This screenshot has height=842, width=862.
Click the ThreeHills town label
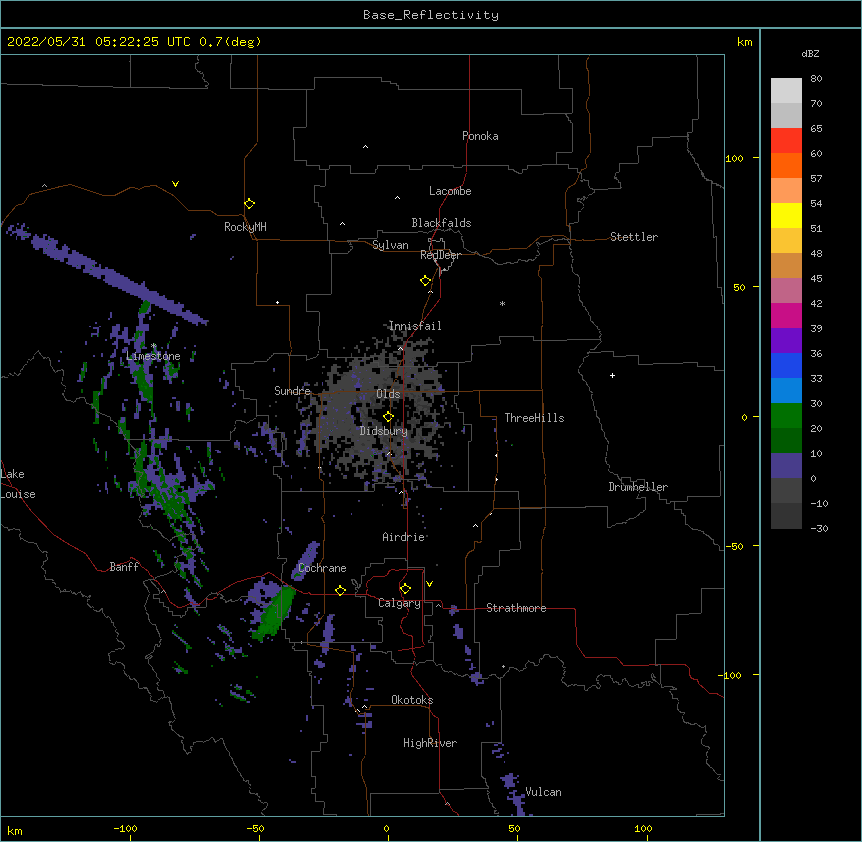(534, 418)
